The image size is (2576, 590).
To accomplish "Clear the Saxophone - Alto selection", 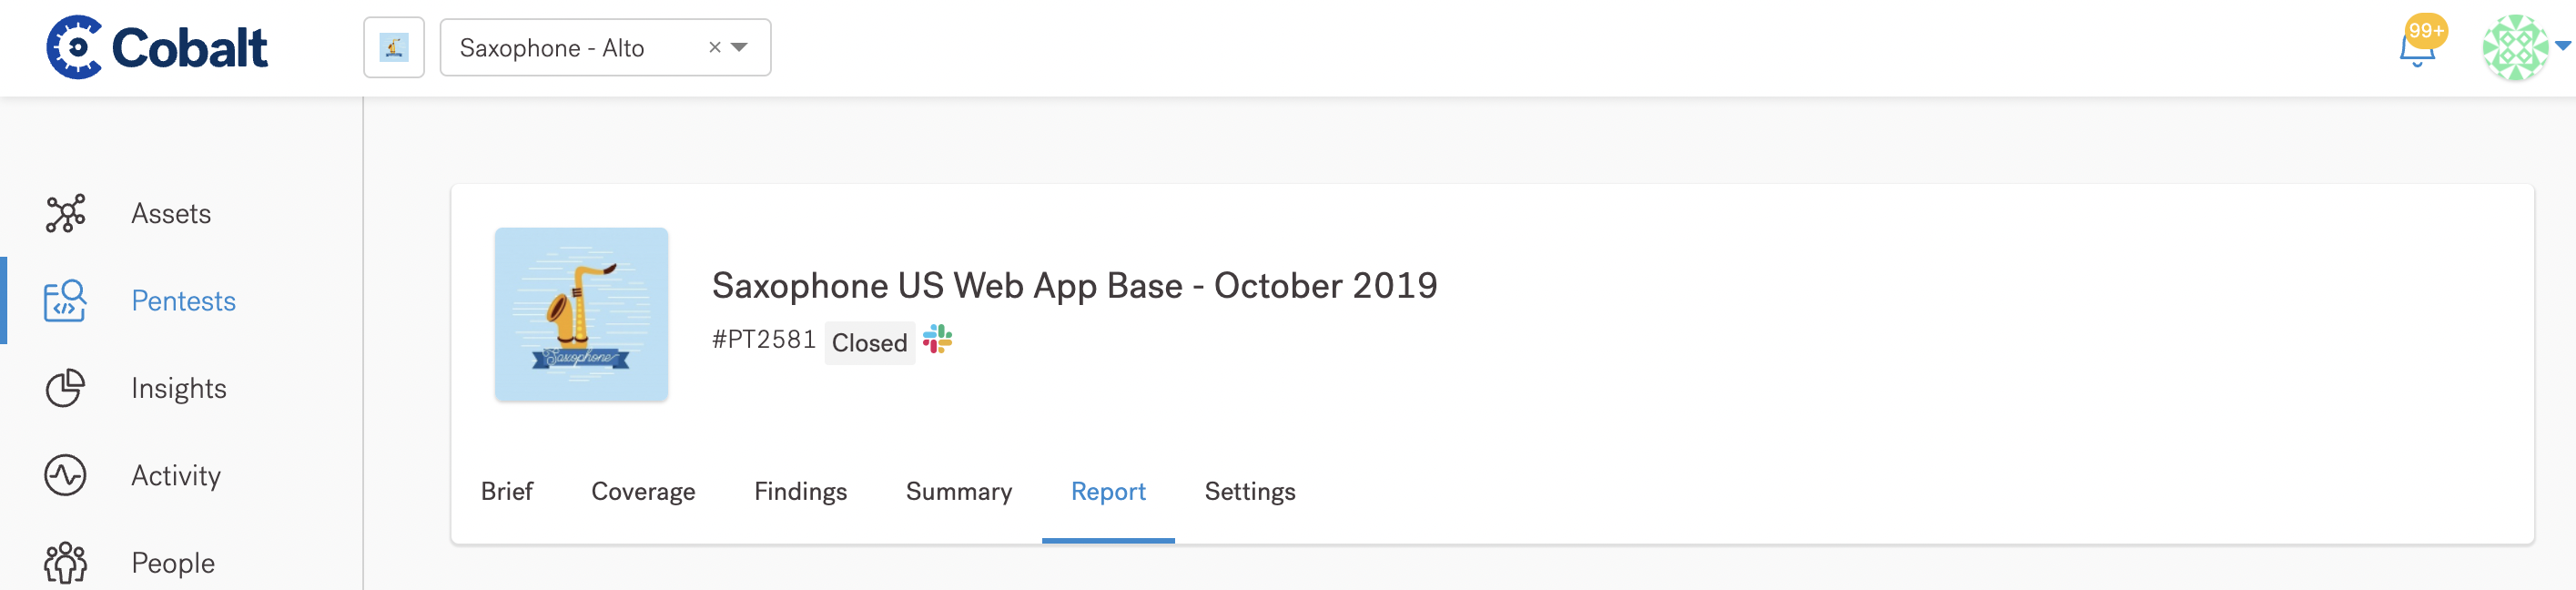I will [x=714, y=47].
